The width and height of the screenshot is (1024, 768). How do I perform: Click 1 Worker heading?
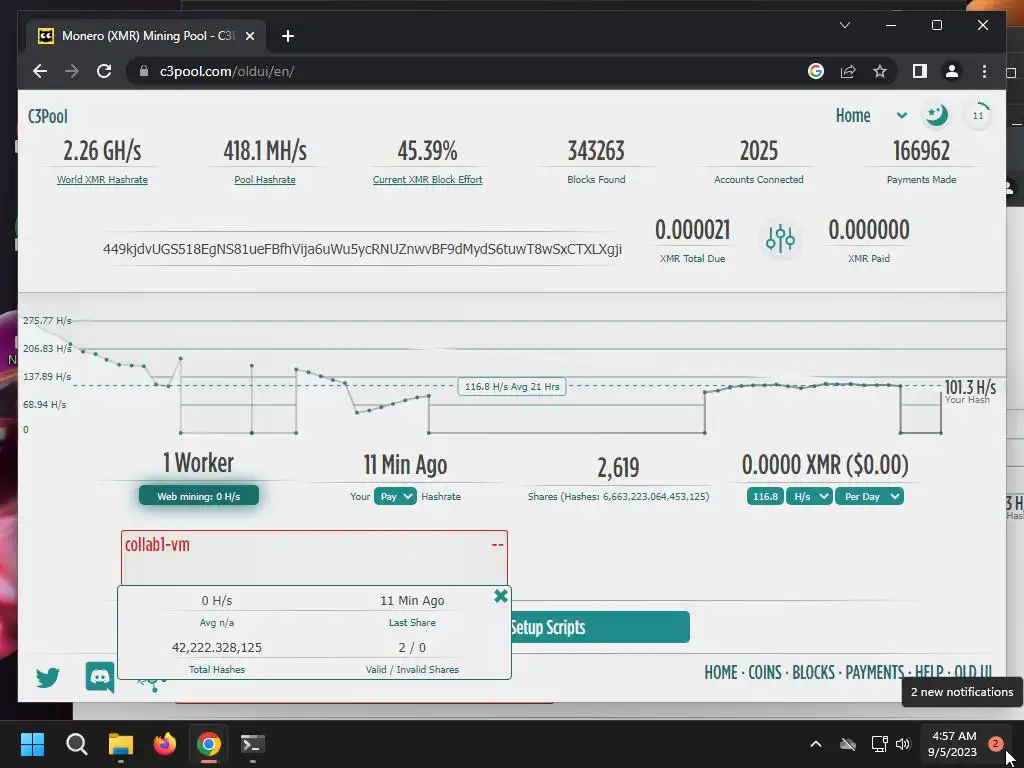point(199,463)
